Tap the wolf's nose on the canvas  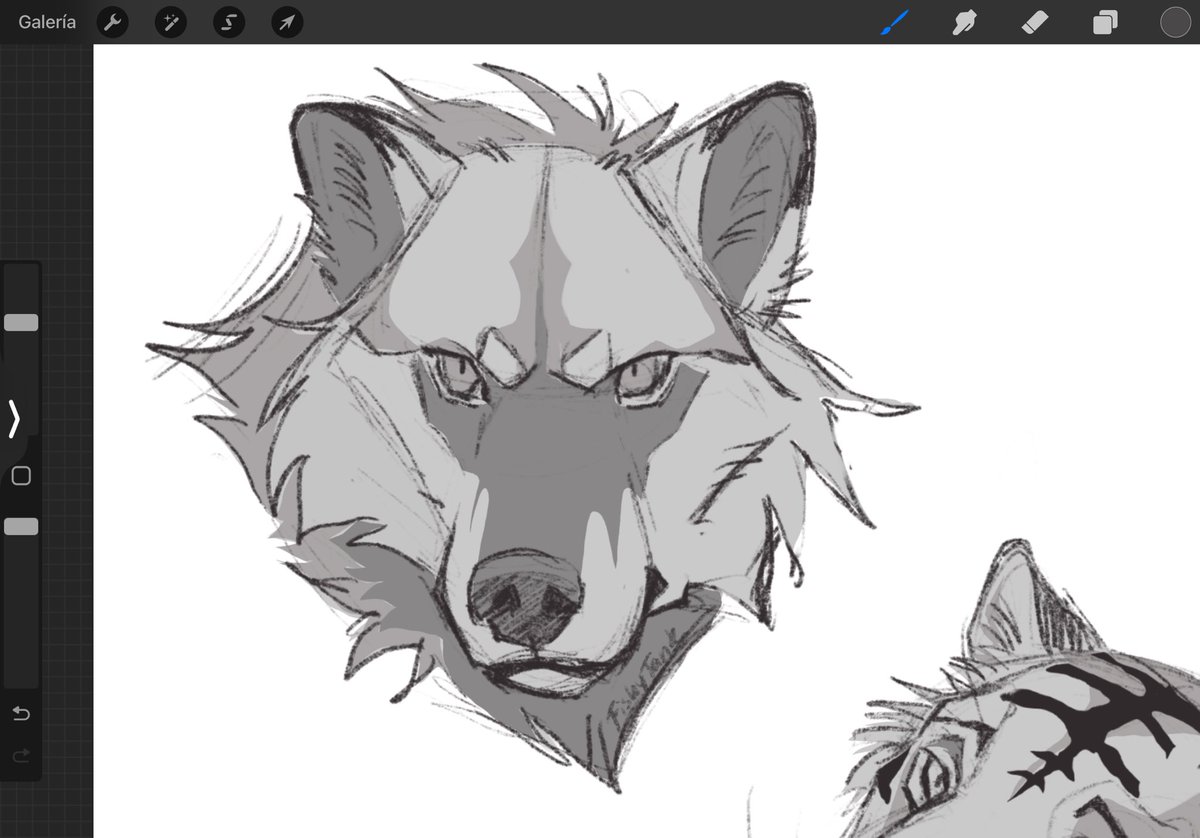(x=526, y=596)
